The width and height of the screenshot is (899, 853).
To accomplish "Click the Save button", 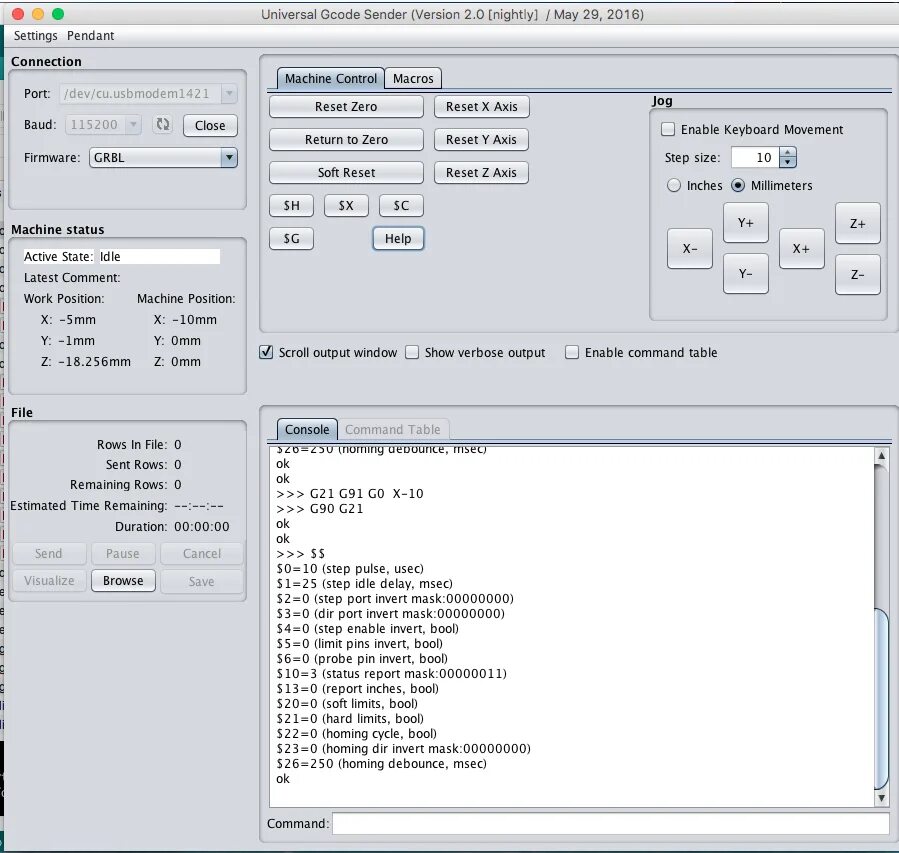I will click(202, 581).
